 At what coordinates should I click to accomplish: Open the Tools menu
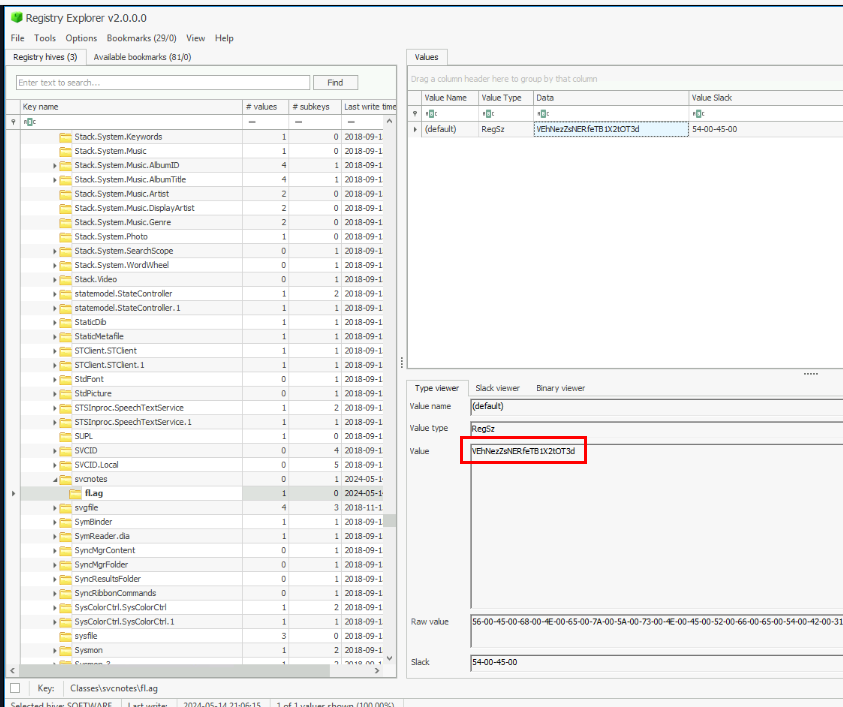tap(45, 38)
